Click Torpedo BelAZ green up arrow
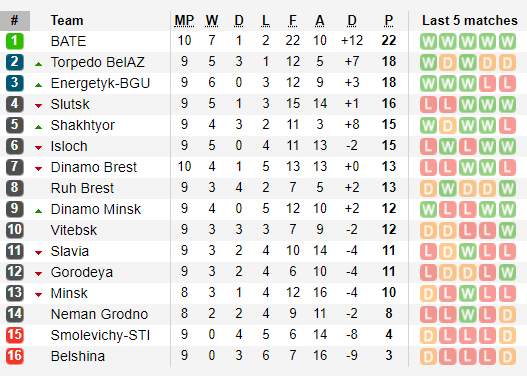This screenshot has width=527, height=376. 39,64
